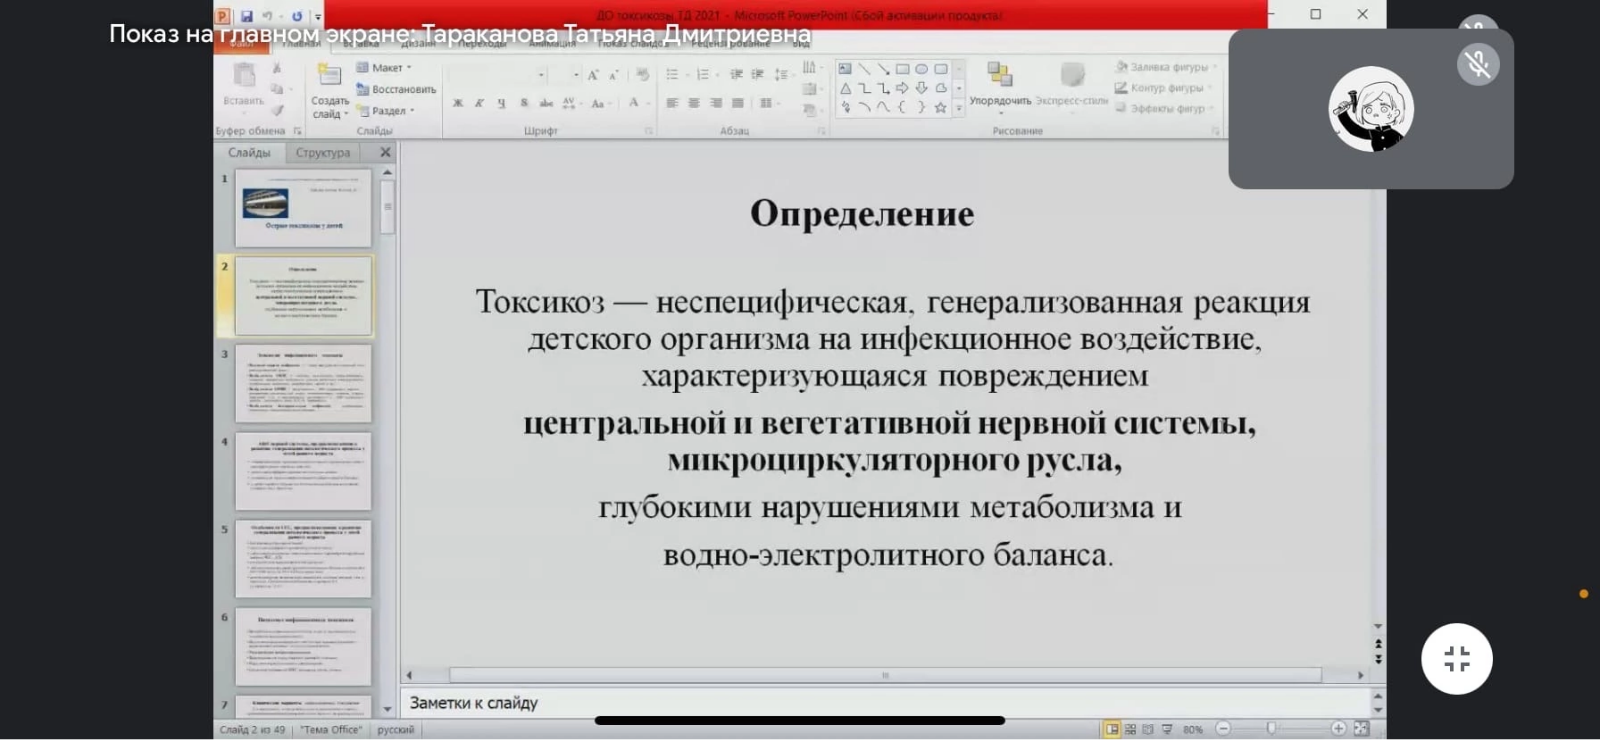
Task: Open Заливка фигуры shape fill dropdown
Action: coord(1166,67)
